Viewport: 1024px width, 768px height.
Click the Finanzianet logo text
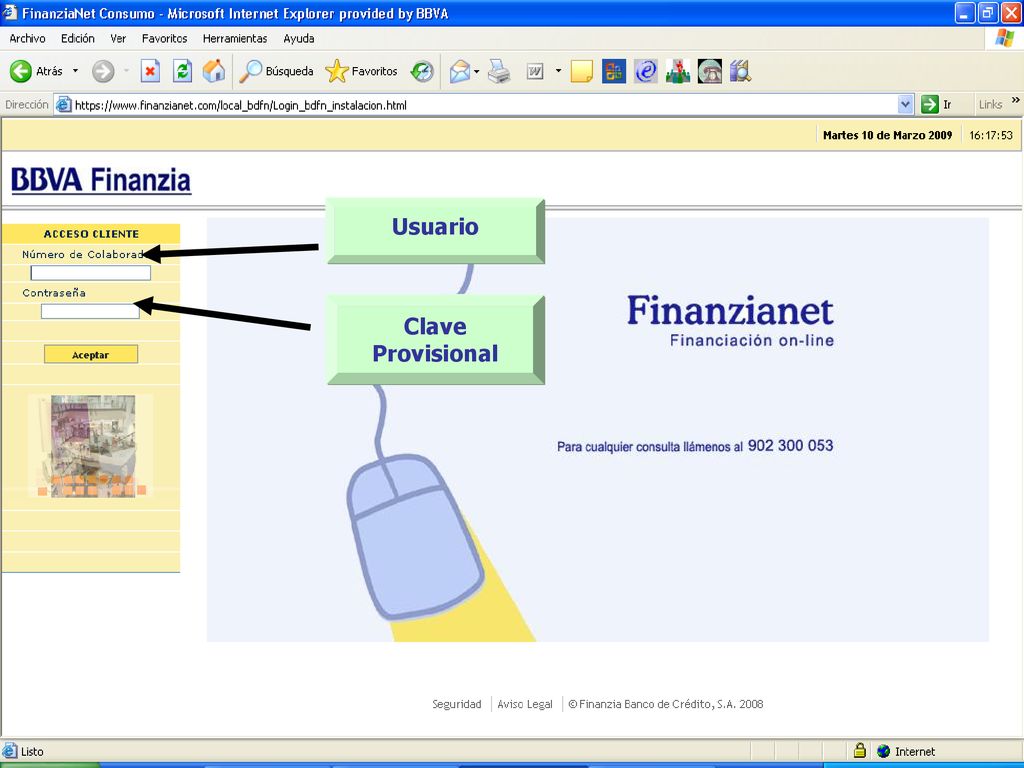click(x=730, y=311)
